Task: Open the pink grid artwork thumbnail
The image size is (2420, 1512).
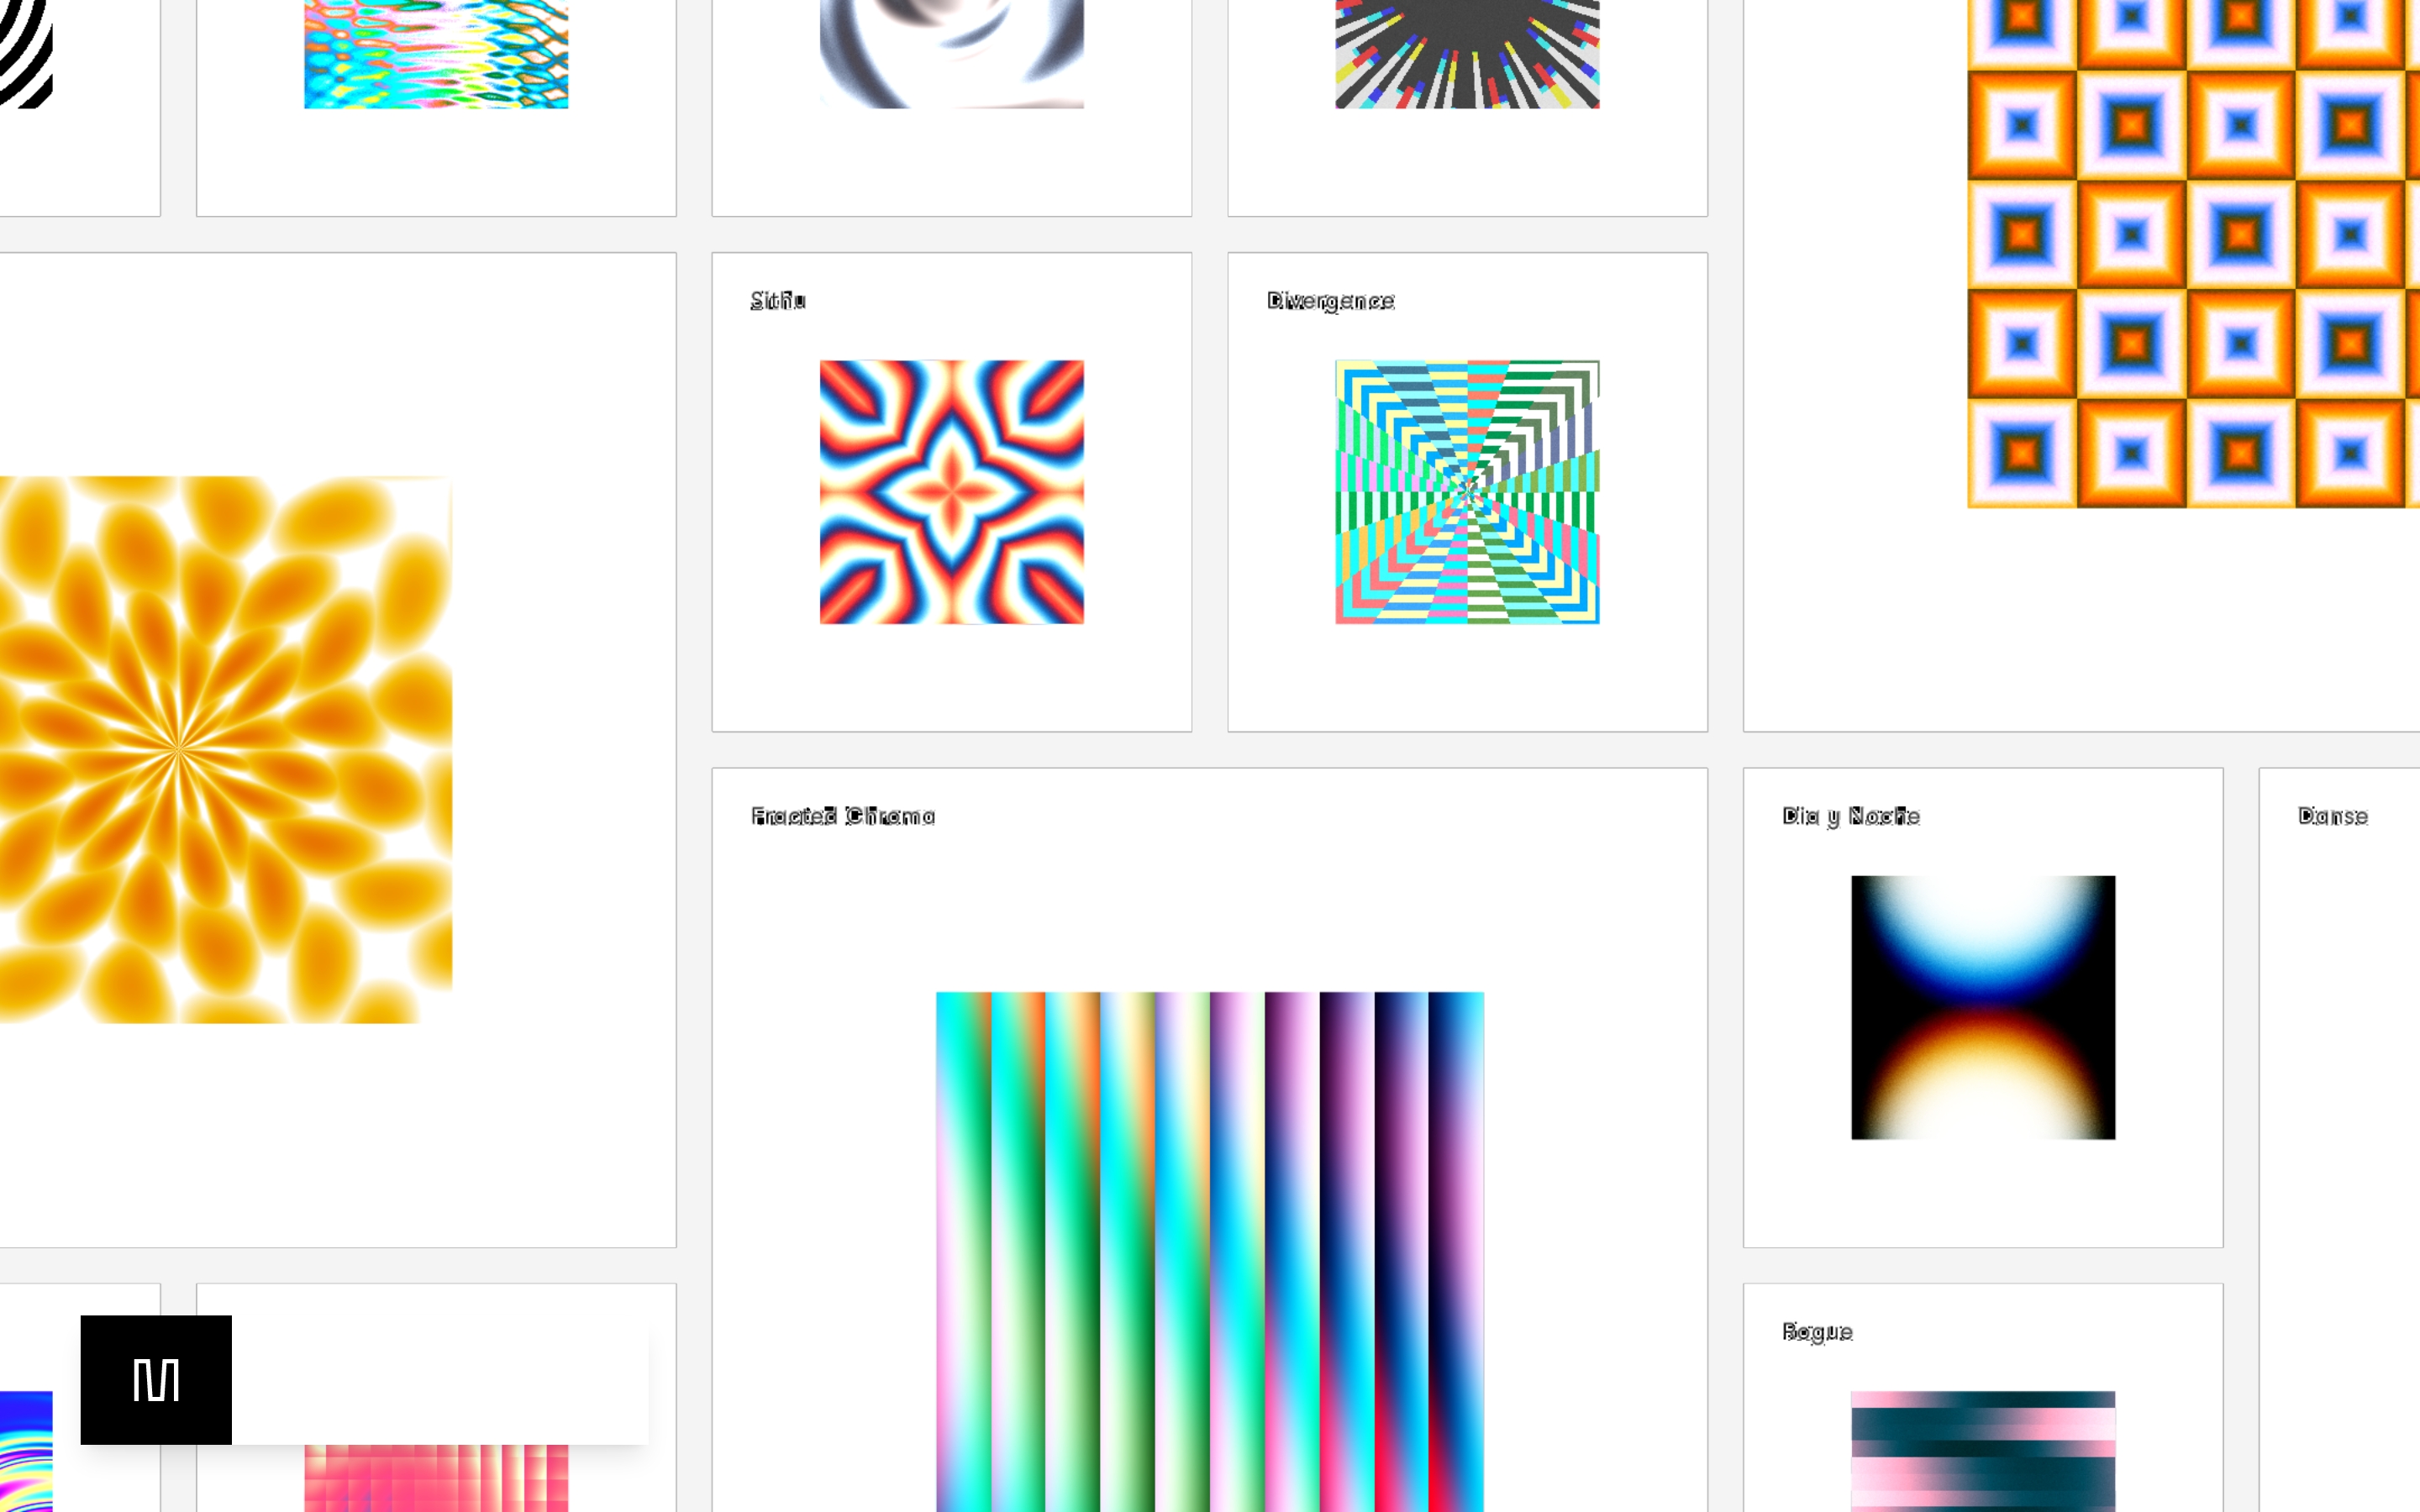Action: point(436,1480)
